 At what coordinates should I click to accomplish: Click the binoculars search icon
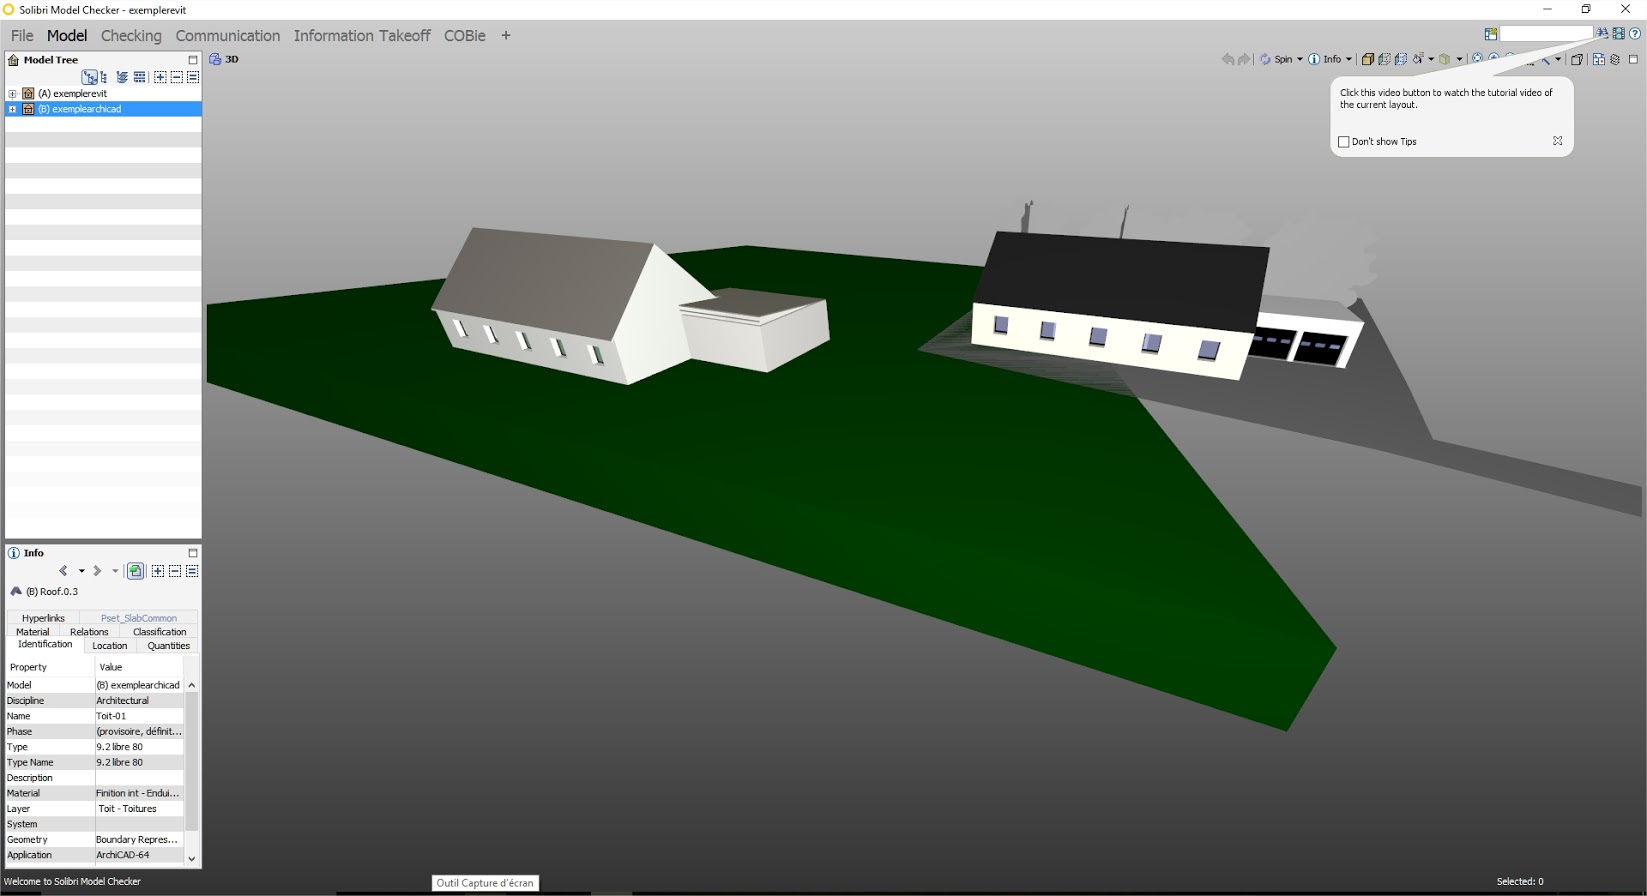click(1602, 33)
